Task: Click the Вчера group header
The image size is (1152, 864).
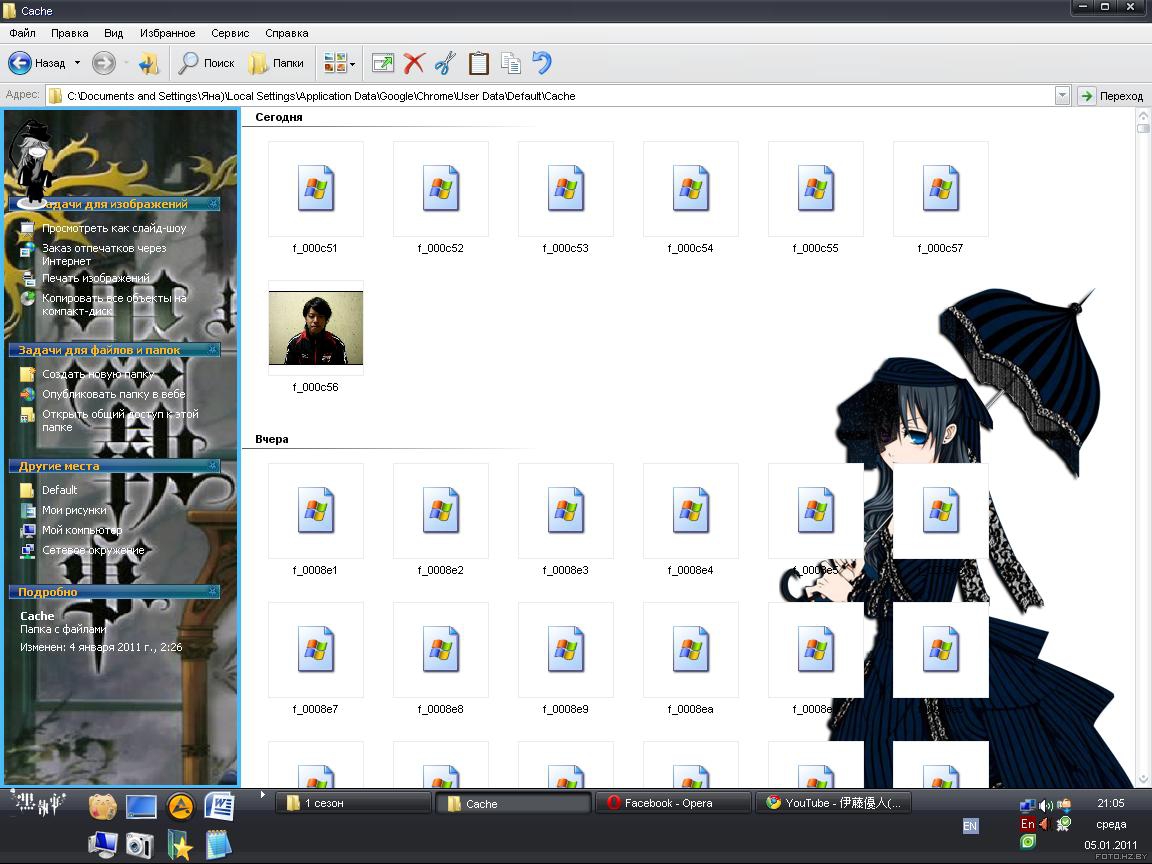Action: click(271, 439)
